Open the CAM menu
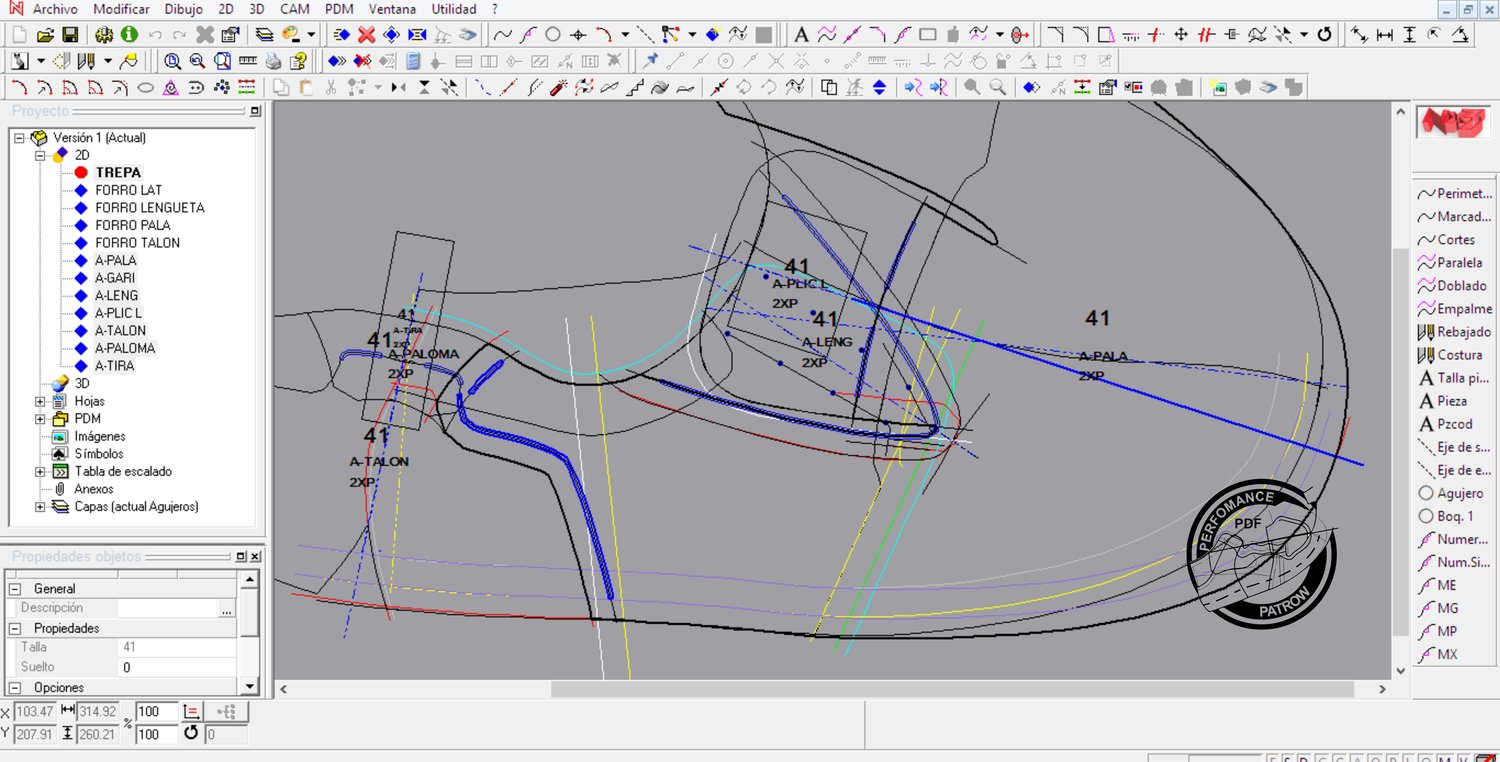Viewport: 1500px width, 762px height. tap(294, 9)
